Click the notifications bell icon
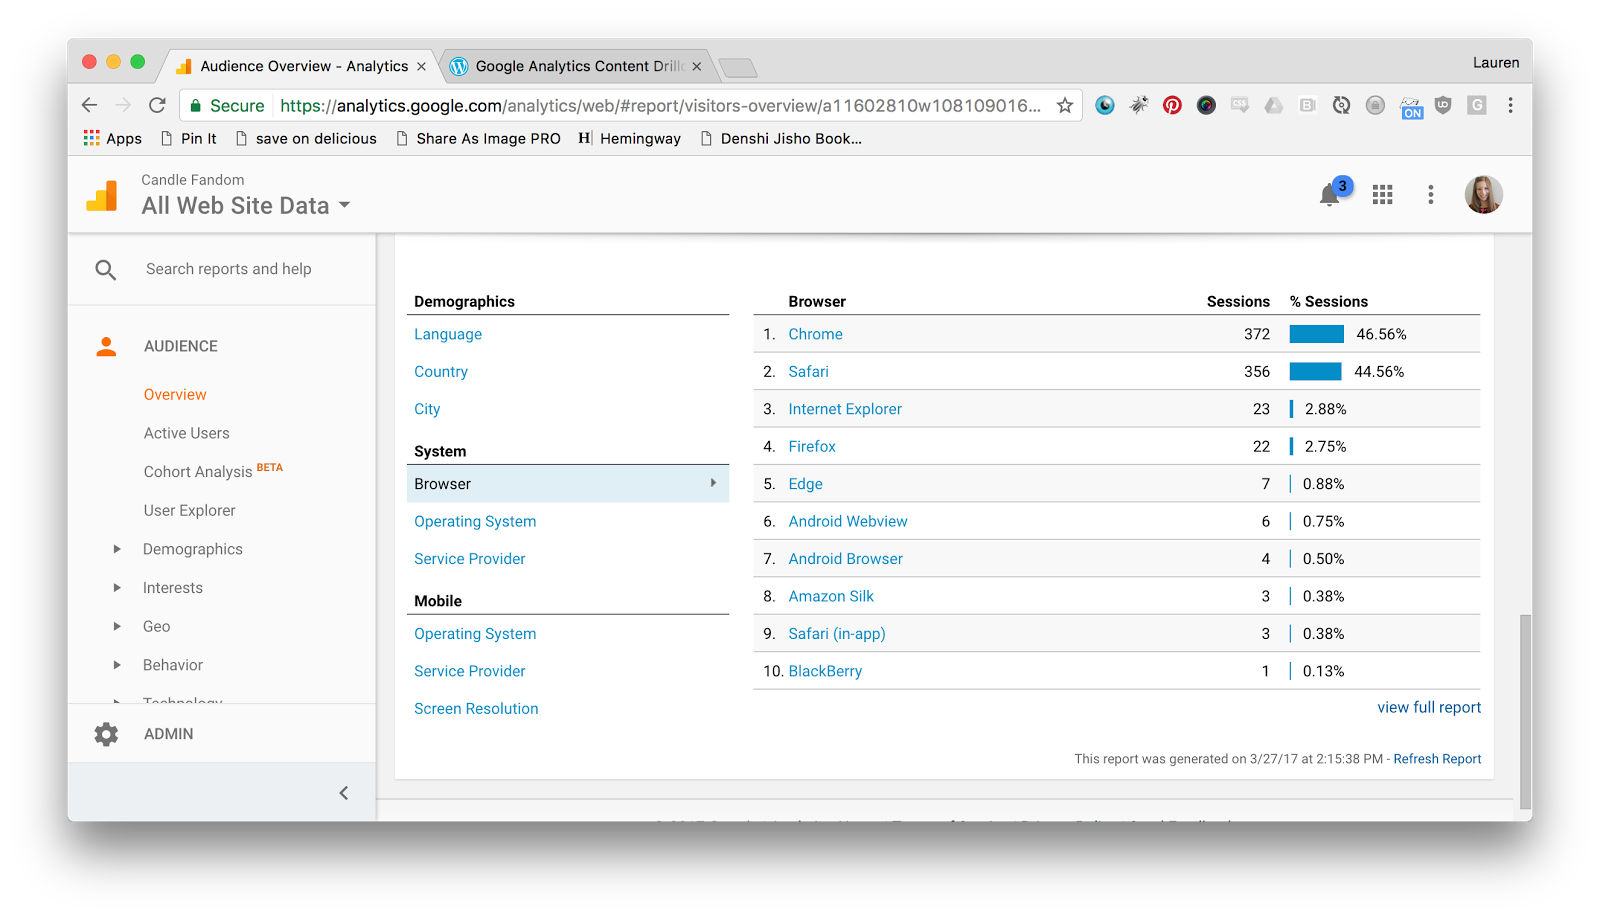1600x918 pixels. pos(1330,195)
